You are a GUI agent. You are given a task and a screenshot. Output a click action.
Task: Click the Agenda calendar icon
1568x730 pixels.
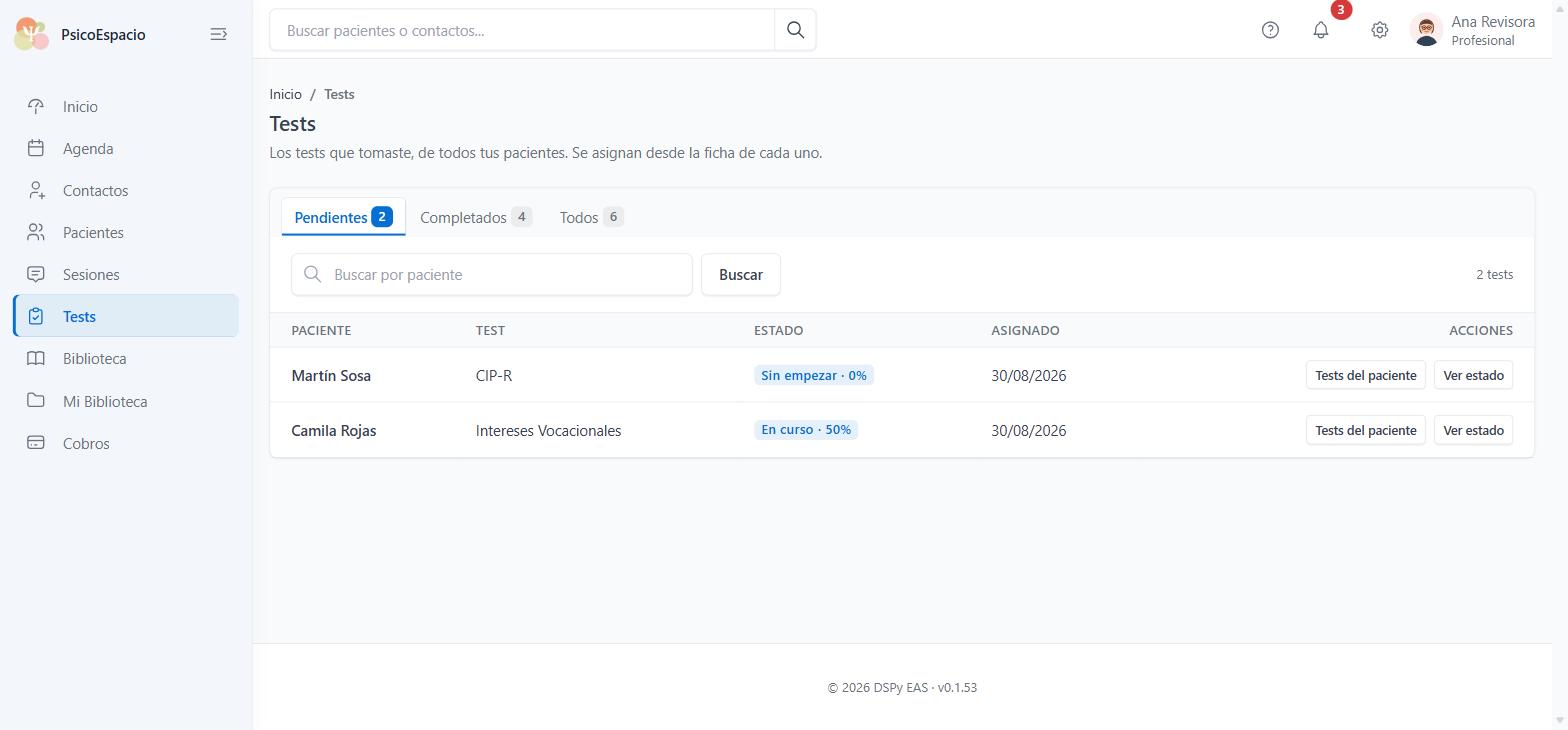click(x=36, y=148)
